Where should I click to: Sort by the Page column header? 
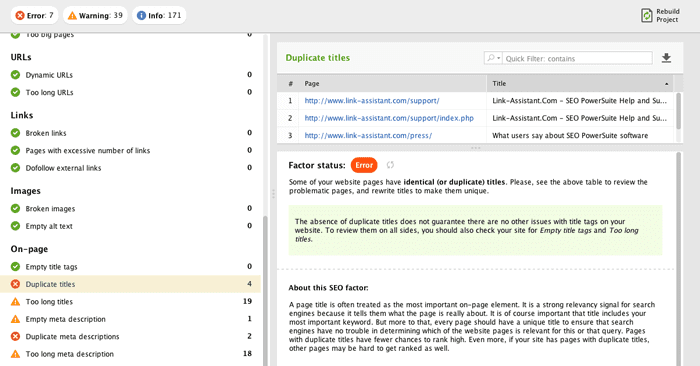click(392, 83)
